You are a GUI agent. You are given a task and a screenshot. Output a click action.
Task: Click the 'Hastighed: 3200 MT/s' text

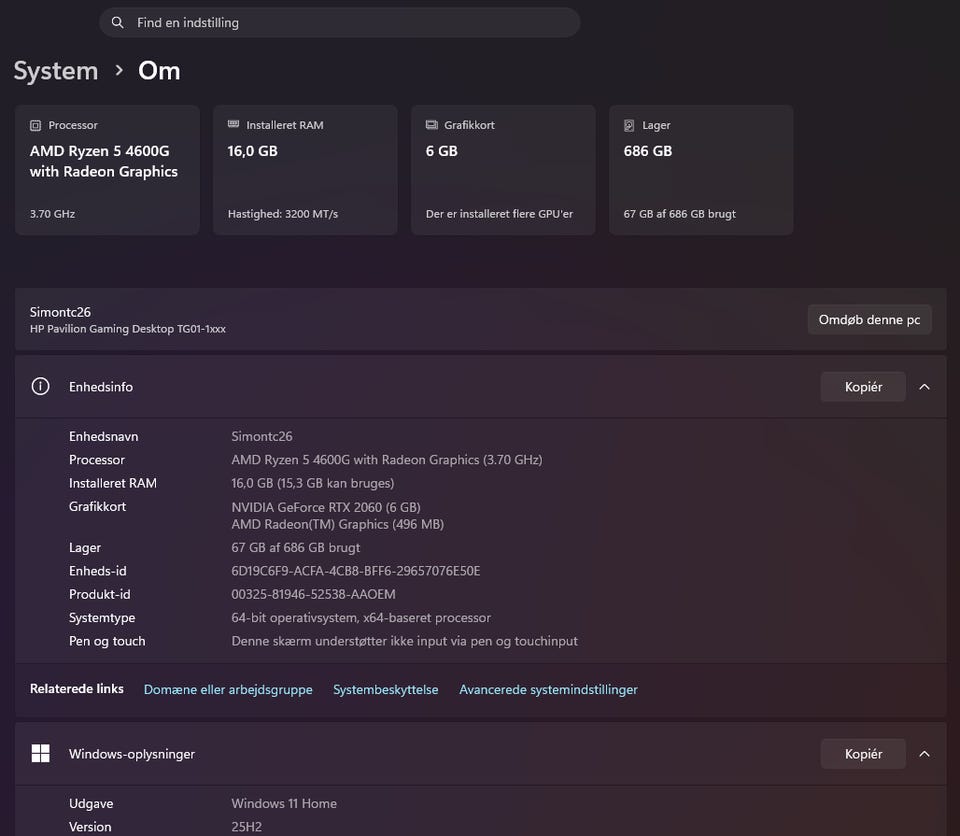(x=283, y=214)
